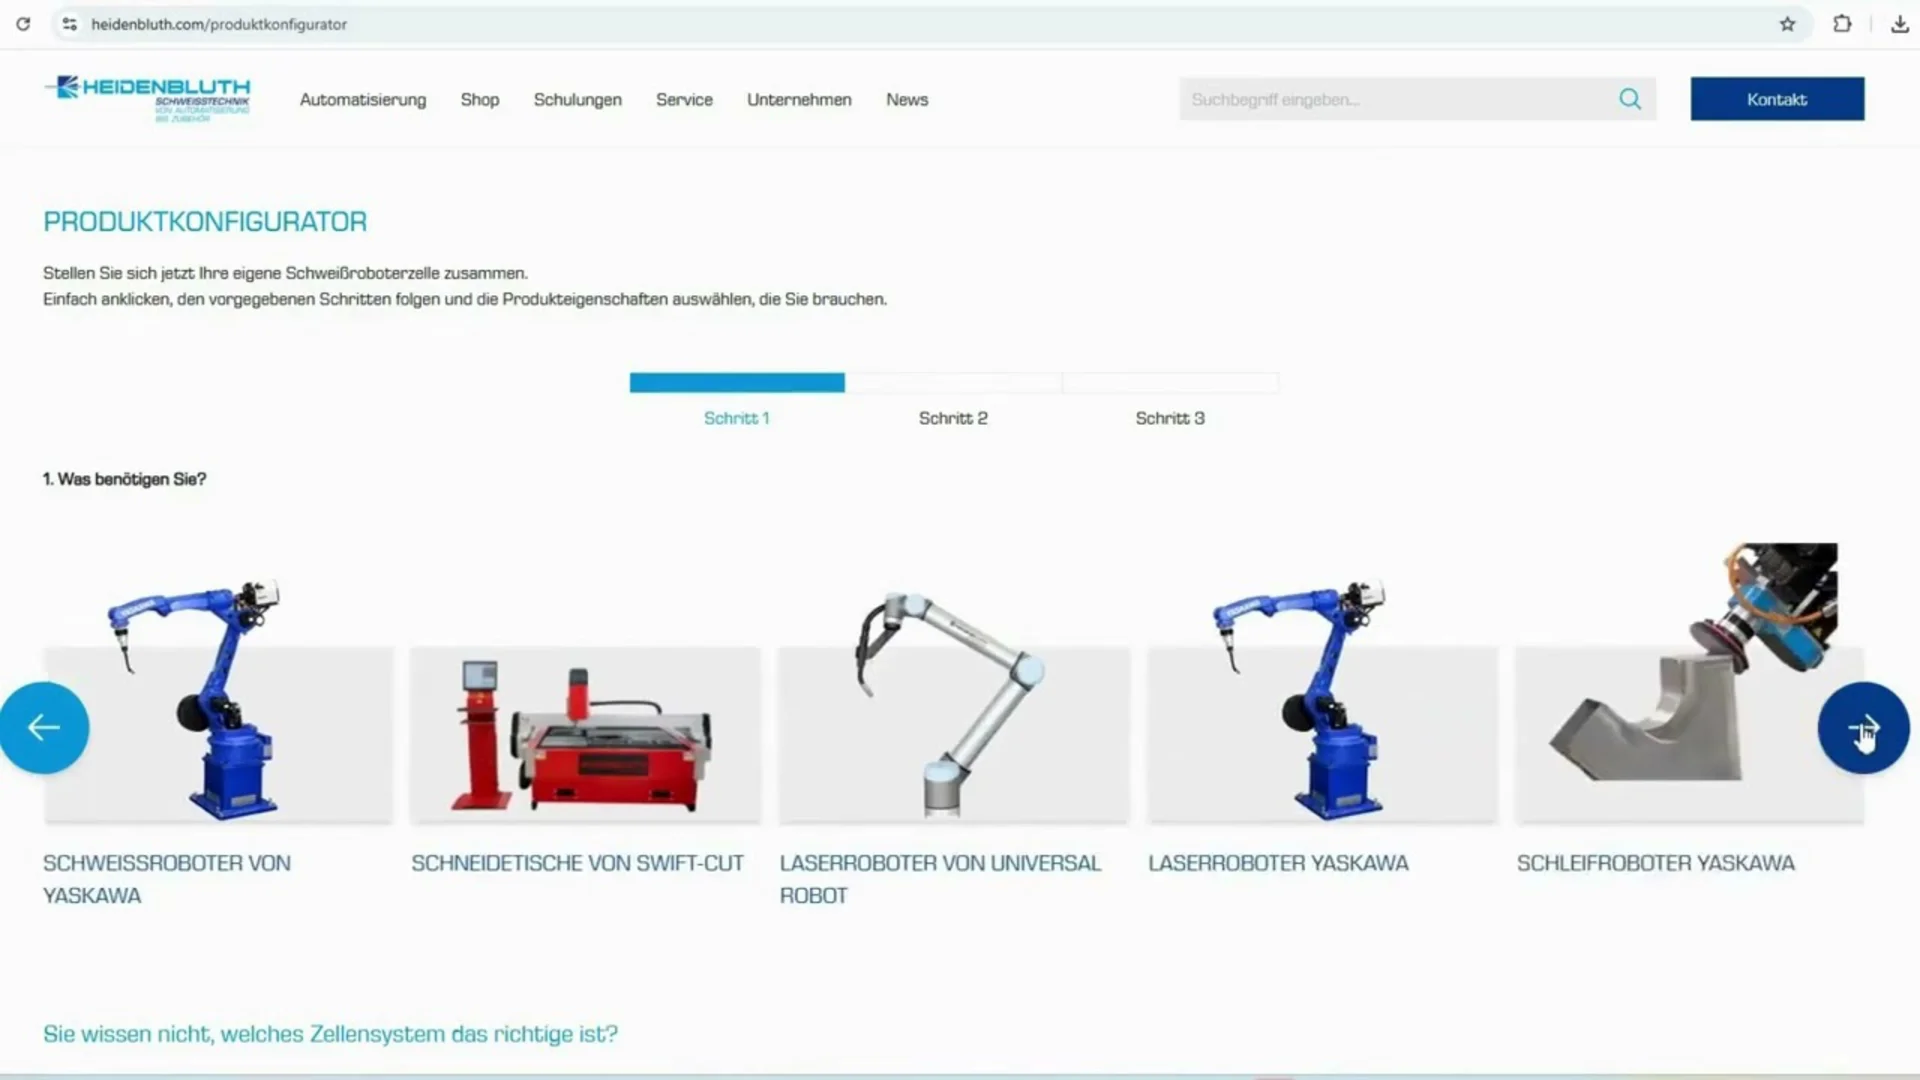The image size is (1920, 1080).
Task: Bookmark the page with the star icon
Action: [x=1787, y=24]
